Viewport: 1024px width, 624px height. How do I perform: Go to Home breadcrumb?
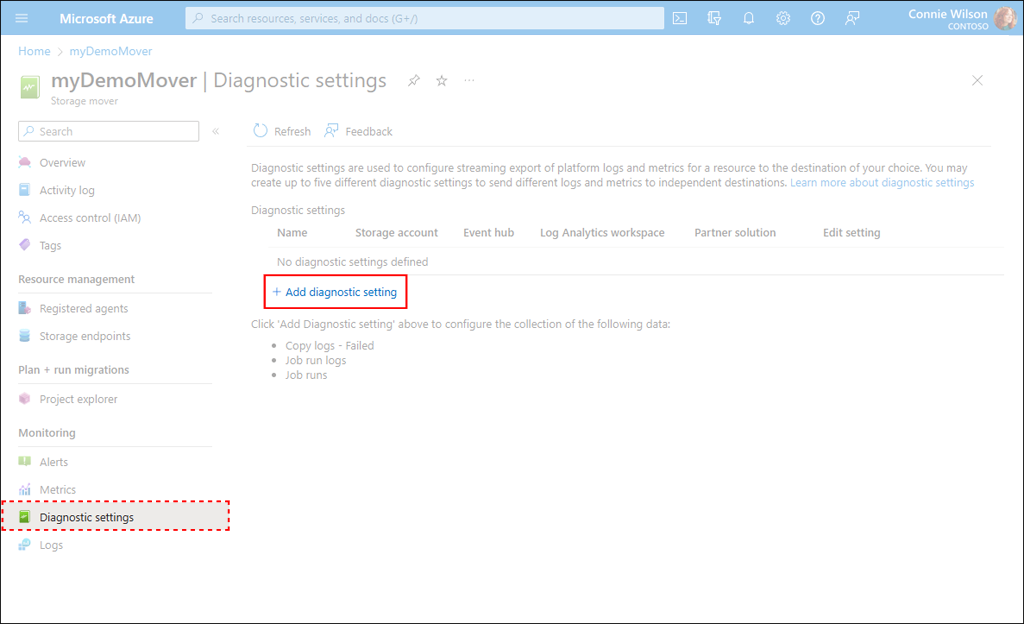click(34, 51)
